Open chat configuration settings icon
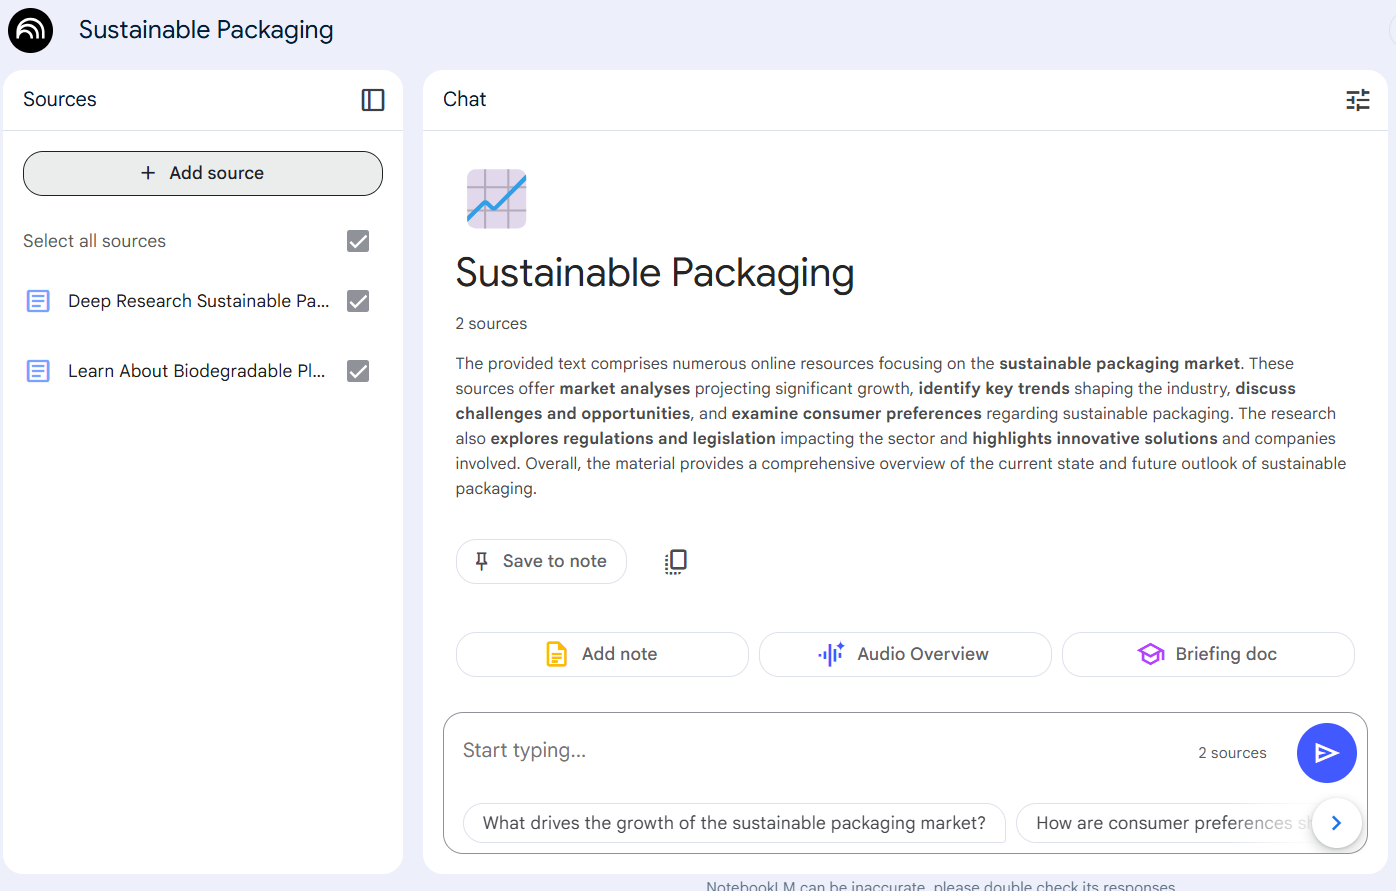Image resolution: width=1396 pixels, height=891 pixels. point(1357,100)
